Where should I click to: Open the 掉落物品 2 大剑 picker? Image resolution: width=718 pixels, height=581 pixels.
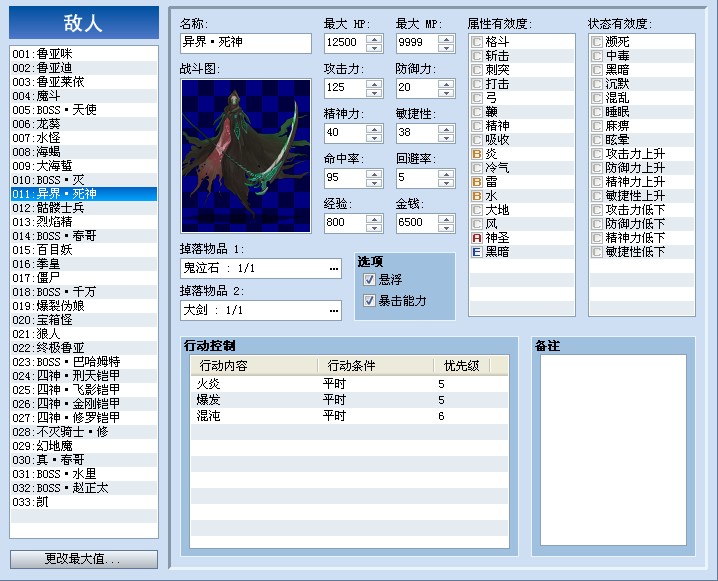point(334,311)
